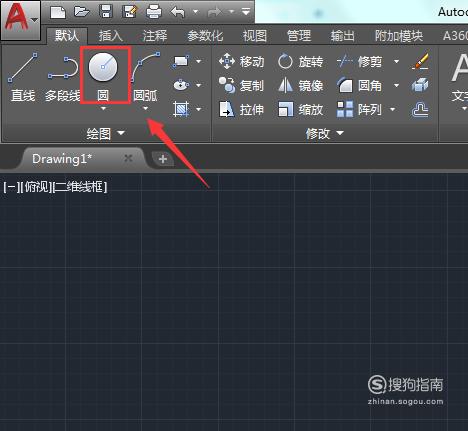Switch to the 默认 ribbon tab
This screenshot has height=431, width=468.
[67, 35]
